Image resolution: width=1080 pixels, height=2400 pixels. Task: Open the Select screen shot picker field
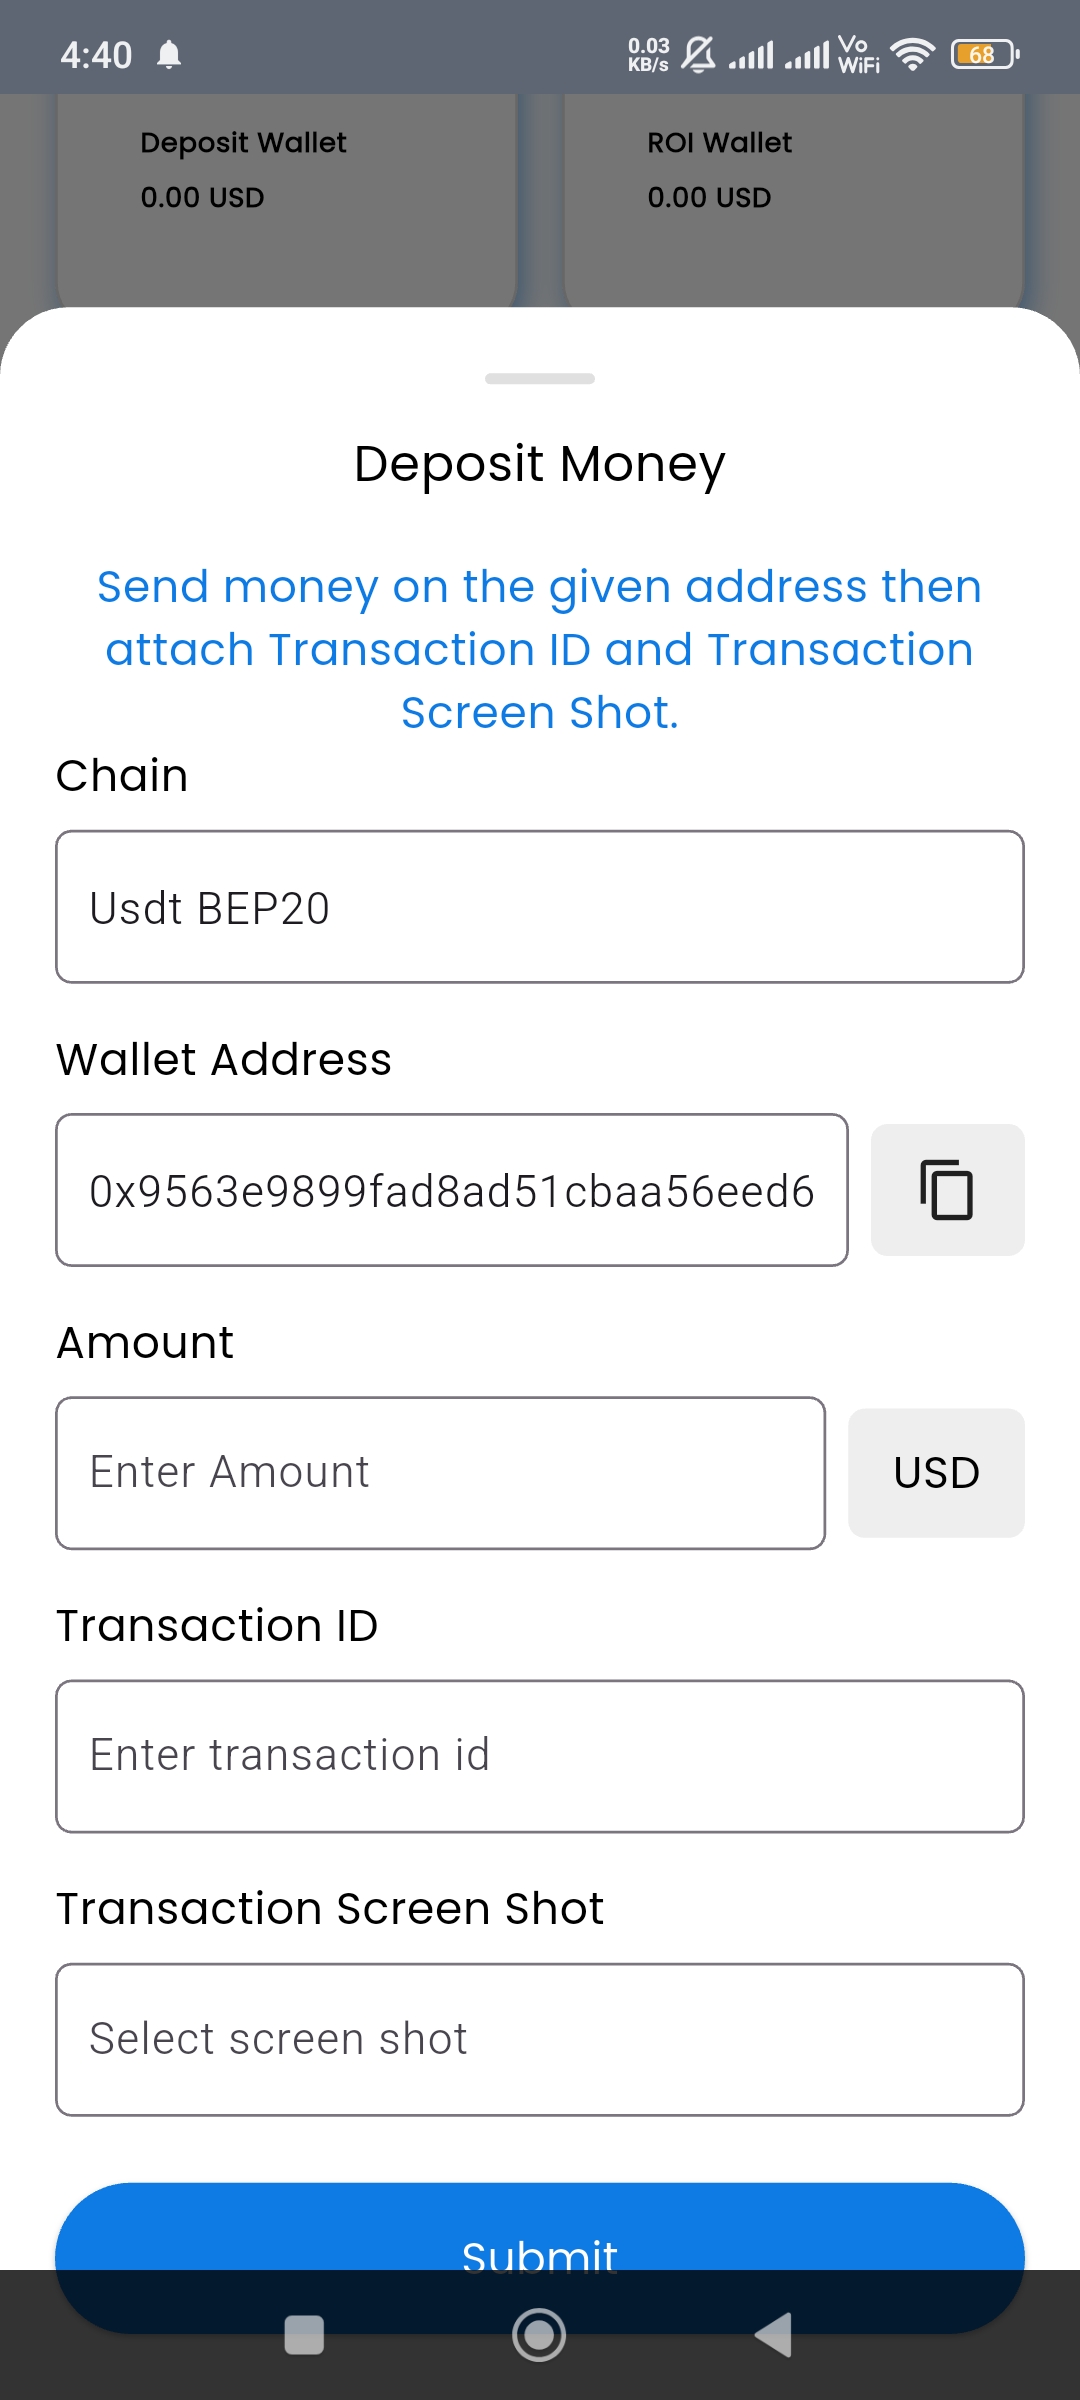540,2039
